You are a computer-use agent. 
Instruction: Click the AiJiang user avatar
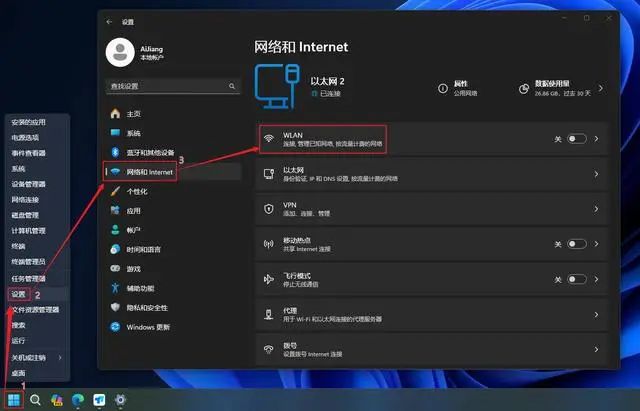pyautogui.click(x=120, y=52)
